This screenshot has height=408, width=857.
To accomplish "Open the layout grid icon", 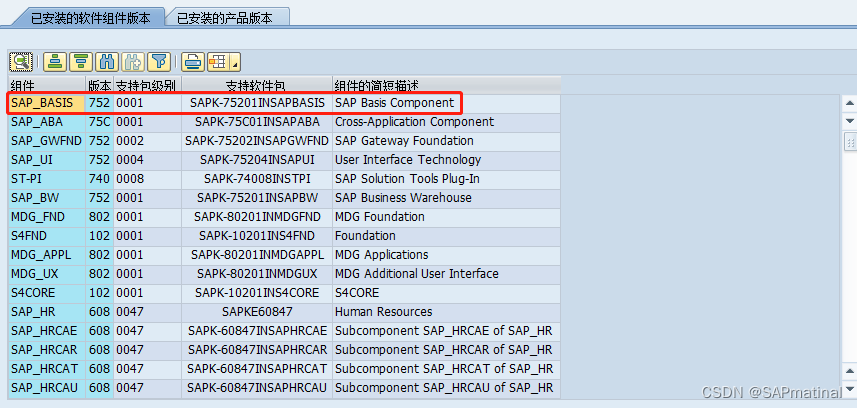I will pyautogui.click(x=218, y=62).
